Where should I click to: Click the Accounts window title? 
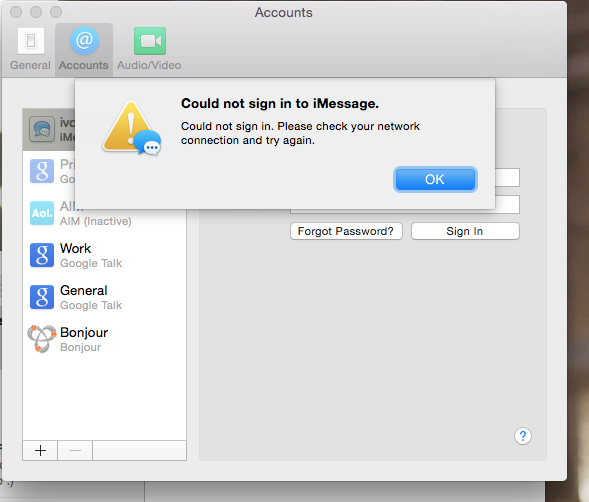point(284,12)
